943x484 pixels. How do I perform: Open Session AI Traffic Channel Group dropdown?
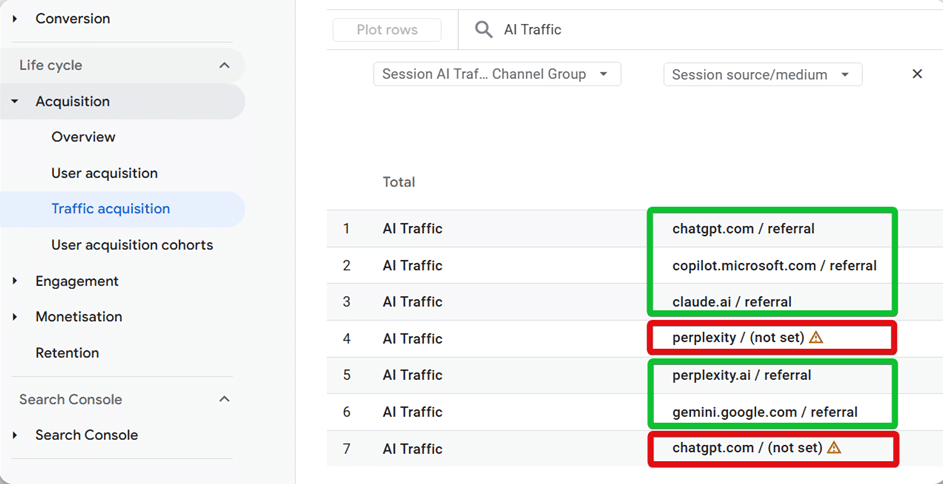pos(497,75)
